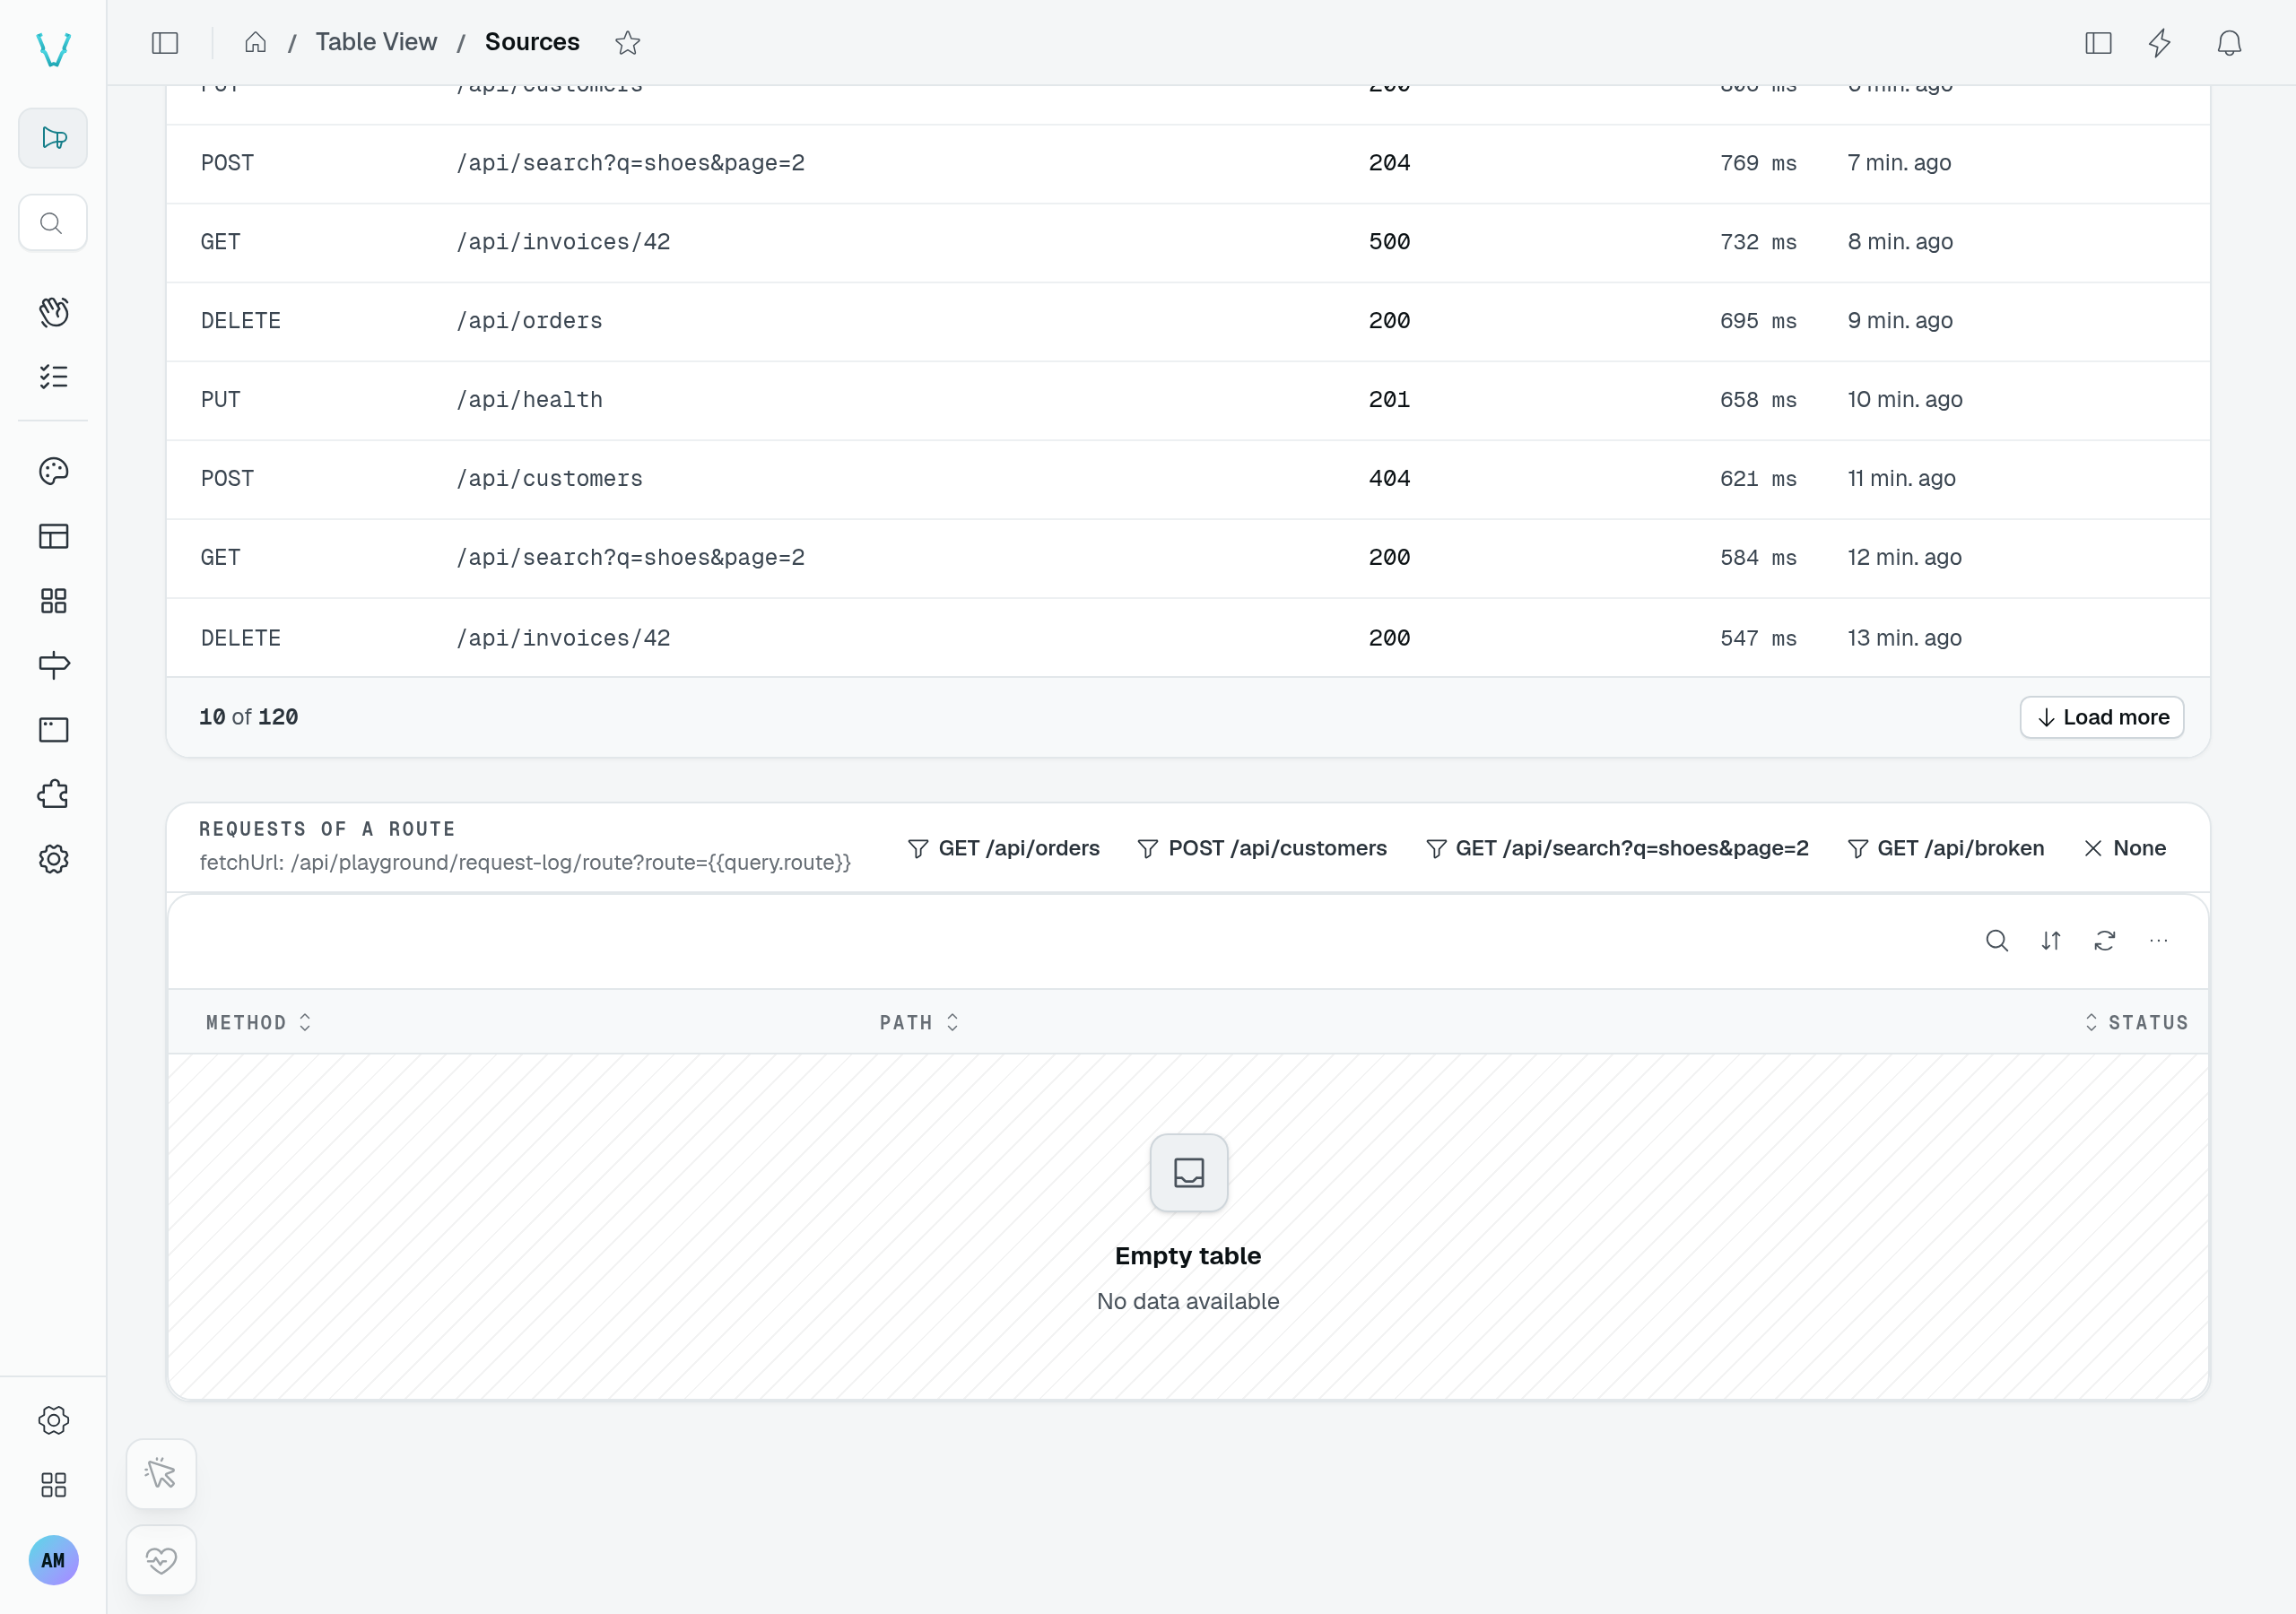This screenshot has width=2296, height=1614.
Task: Open the palette theme icon in sidebar
Action: click(54, 471)
